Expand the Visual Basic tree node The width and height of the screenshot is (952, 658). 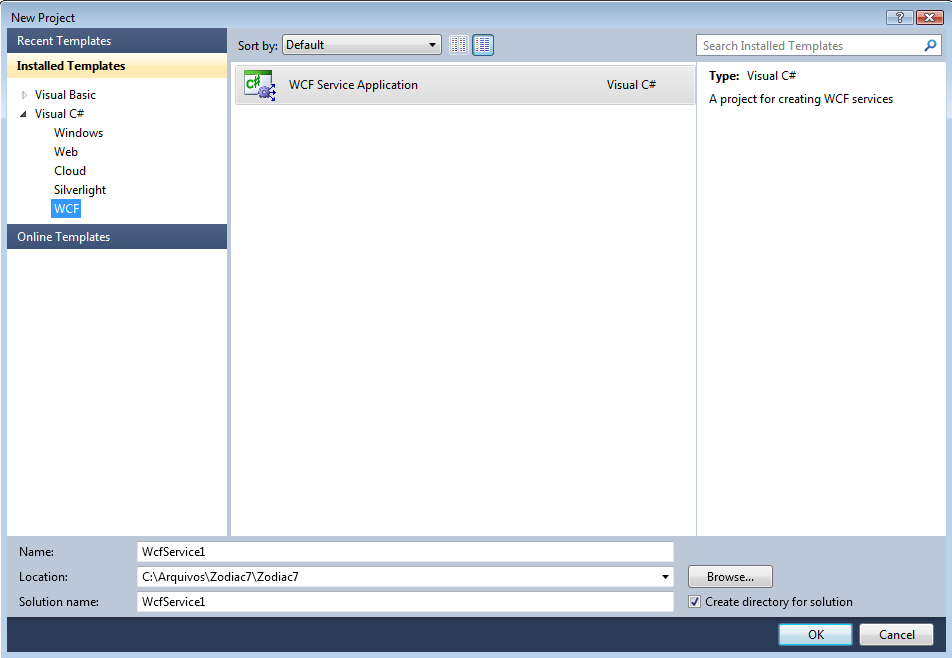(24, 95)
